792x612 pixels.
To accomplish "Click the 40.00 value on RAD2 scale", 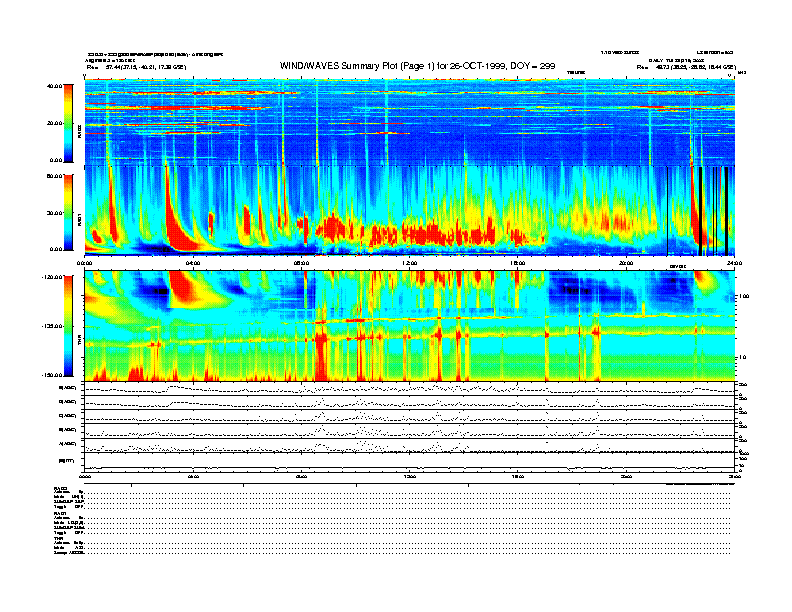I will point(54,86).
